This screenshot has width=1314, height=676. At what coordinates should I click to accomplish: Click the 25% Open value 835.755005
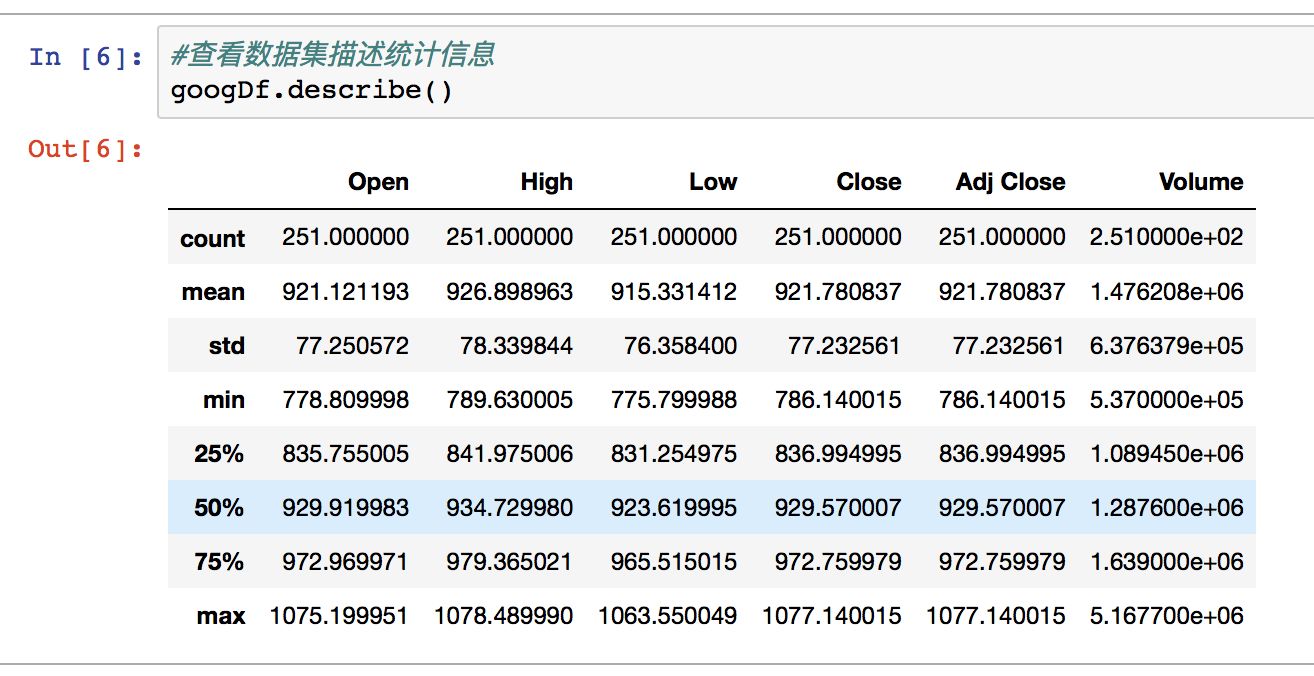(x=345, y=454)
